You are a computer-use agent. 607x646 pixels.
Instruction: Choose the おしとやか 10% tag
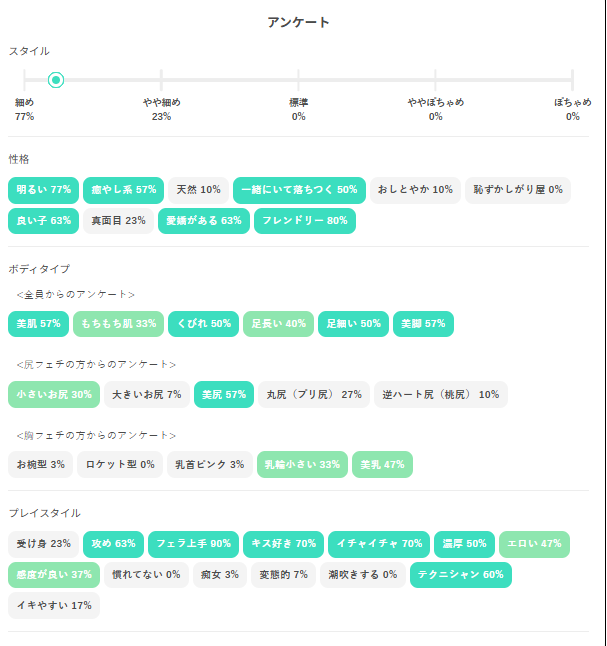click(x=415, y=190)
